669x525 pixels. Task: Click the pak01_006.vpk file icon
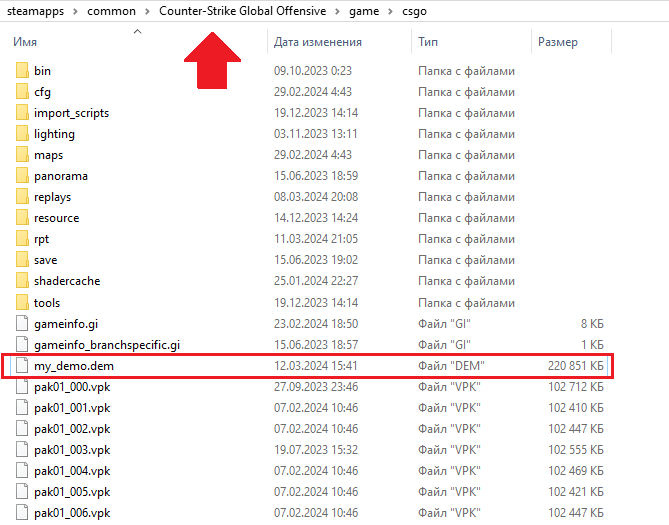click(22, 513)
